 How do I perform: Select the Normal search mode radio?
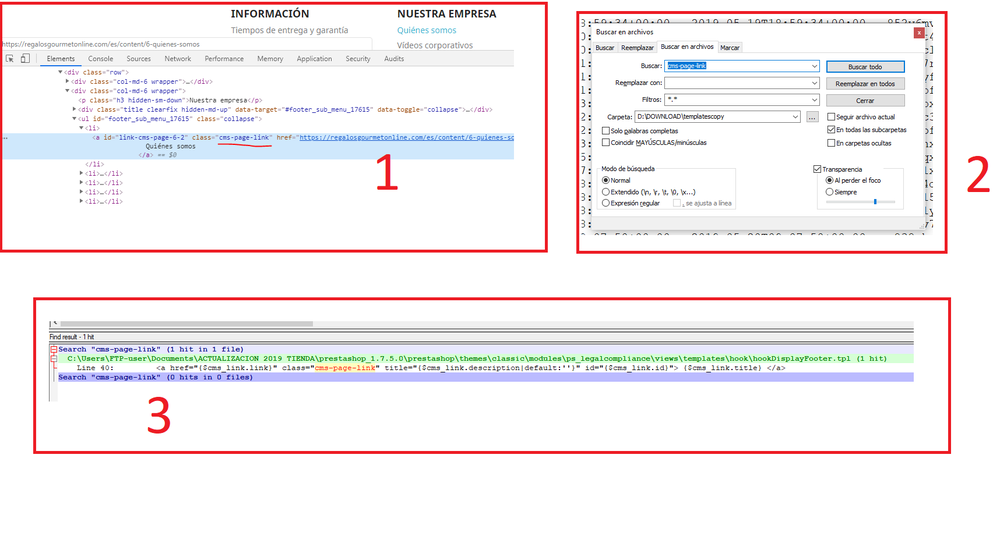click(x=606, y=180)
